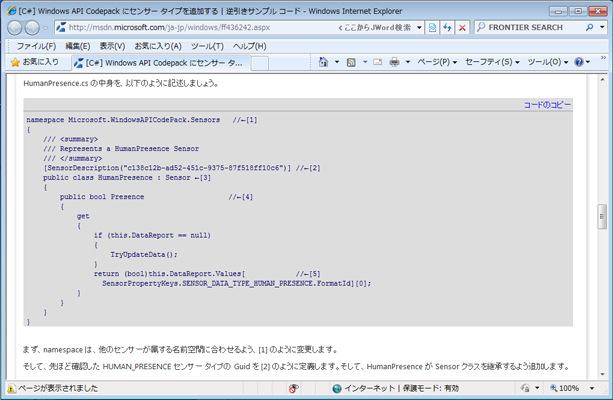This screenshot has height=400, width=613.
Task: Click the Internet Explorer title bar icon
Action: (12, 11)
